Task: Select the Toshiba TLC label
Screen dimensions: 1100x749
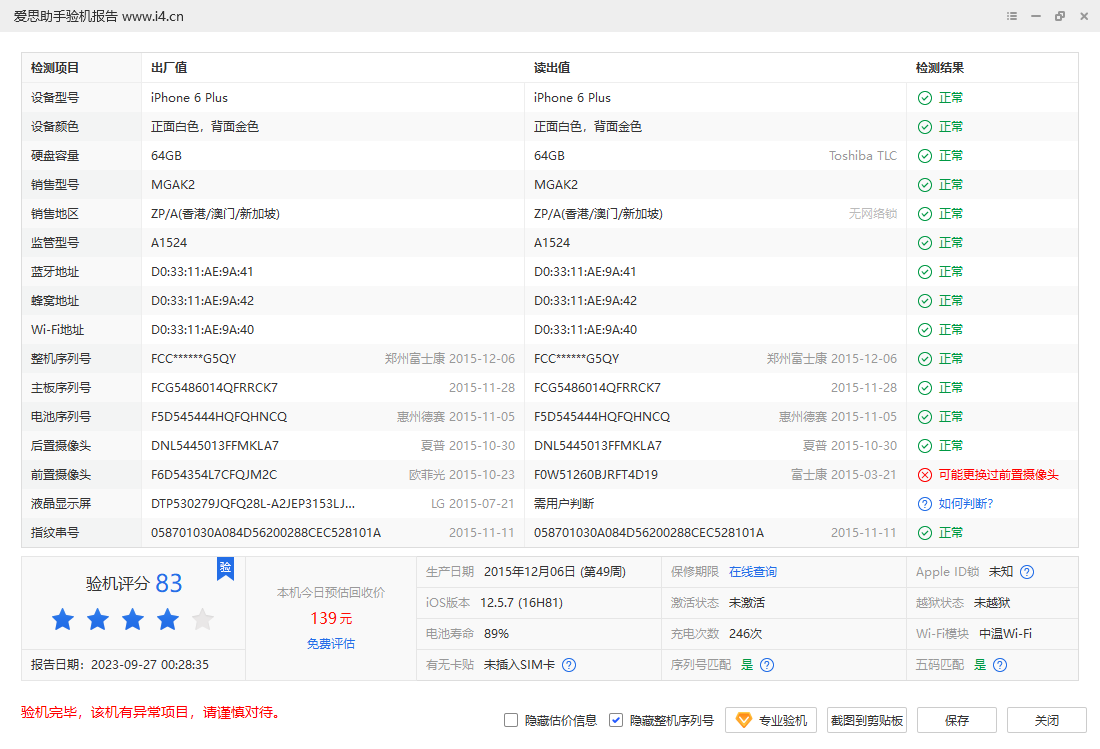Action: [863, 156]
